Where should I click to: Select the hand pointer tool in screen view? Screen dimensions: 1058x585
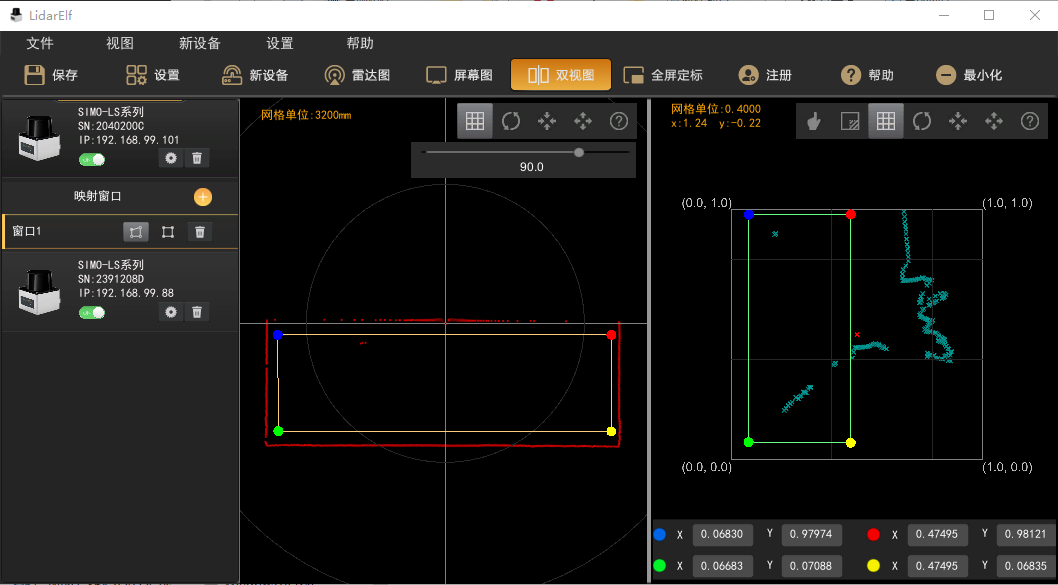tap(813, 121)
